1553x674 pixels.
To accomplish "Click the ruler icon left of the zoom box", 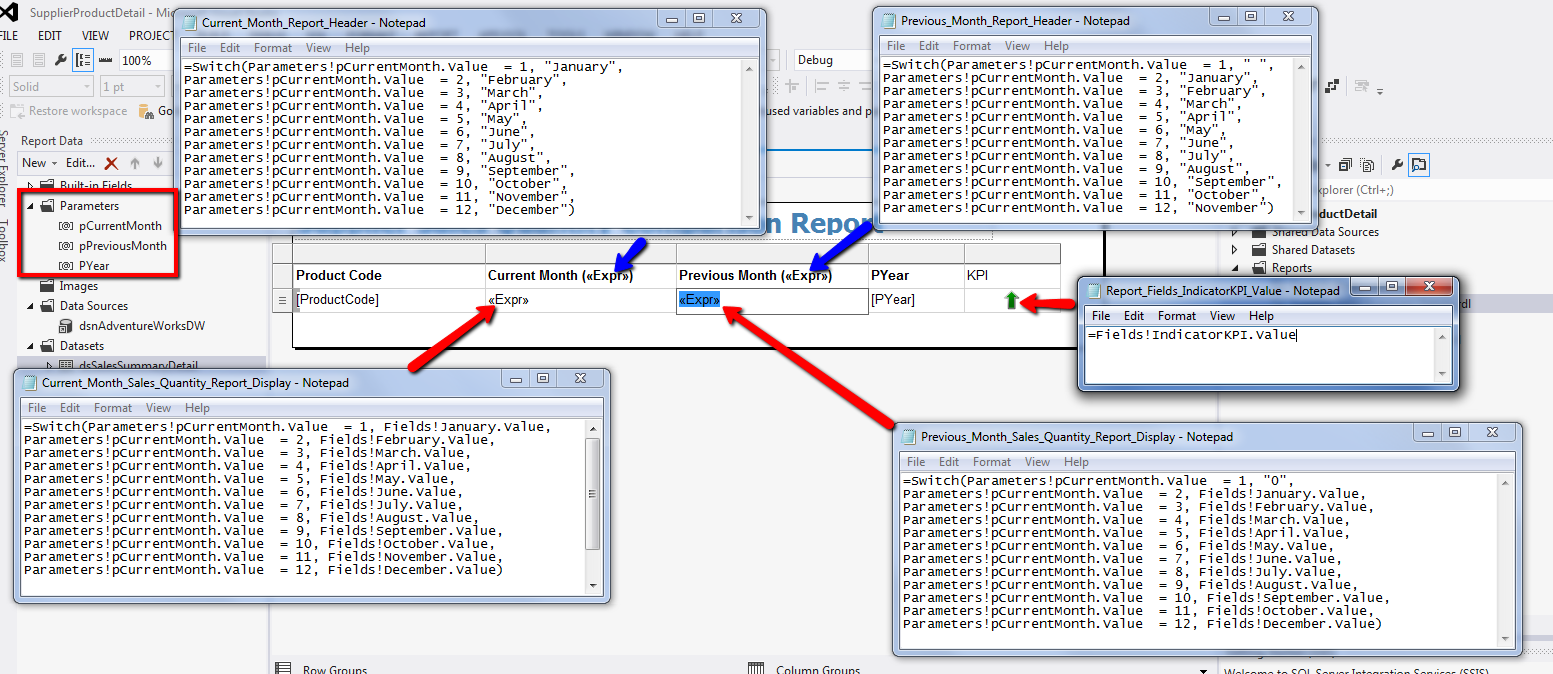I will click(x=105, y=60).
